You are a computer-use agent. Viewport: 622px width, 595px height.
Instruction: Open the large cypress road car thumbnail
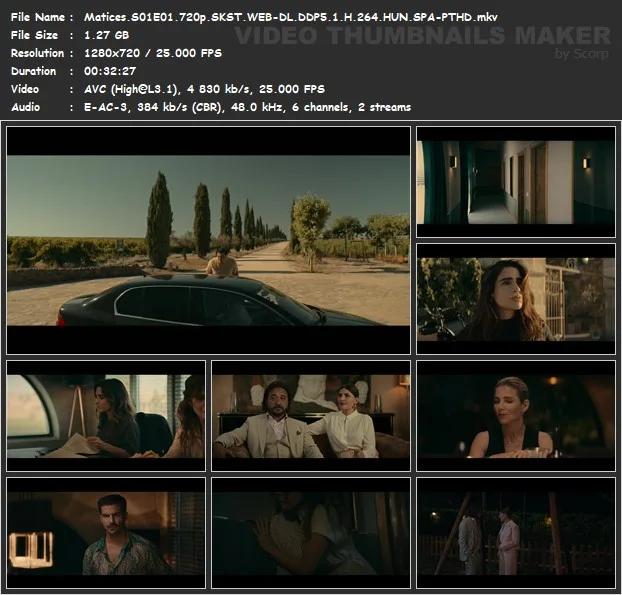click(209, 240)
